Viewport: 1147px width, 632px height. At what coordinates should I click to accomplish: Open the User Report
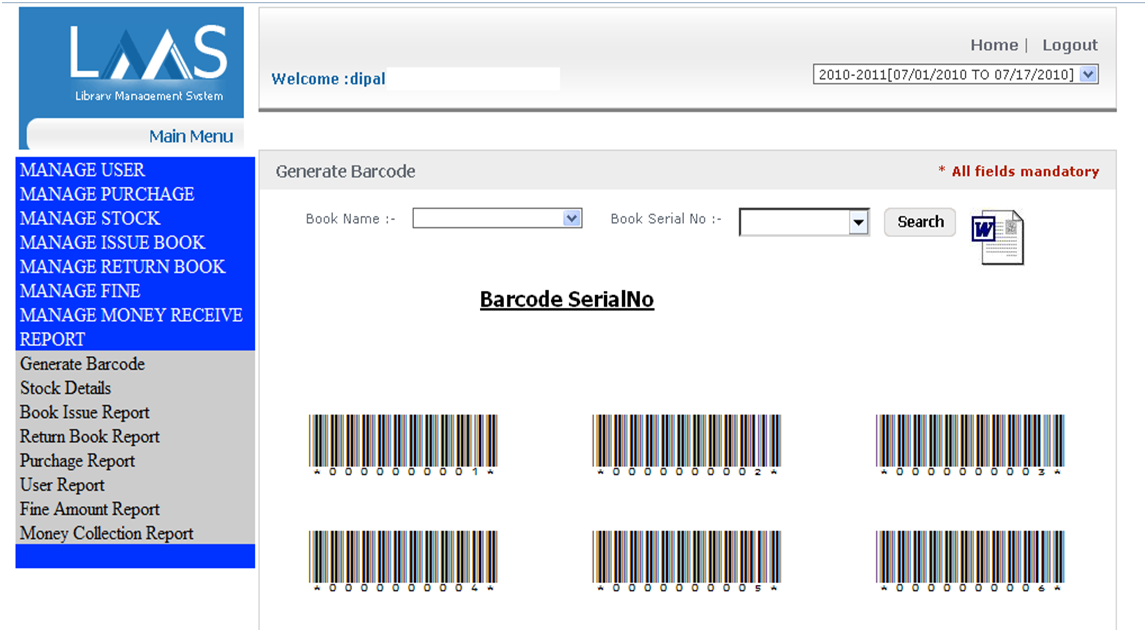pos(62,484)
